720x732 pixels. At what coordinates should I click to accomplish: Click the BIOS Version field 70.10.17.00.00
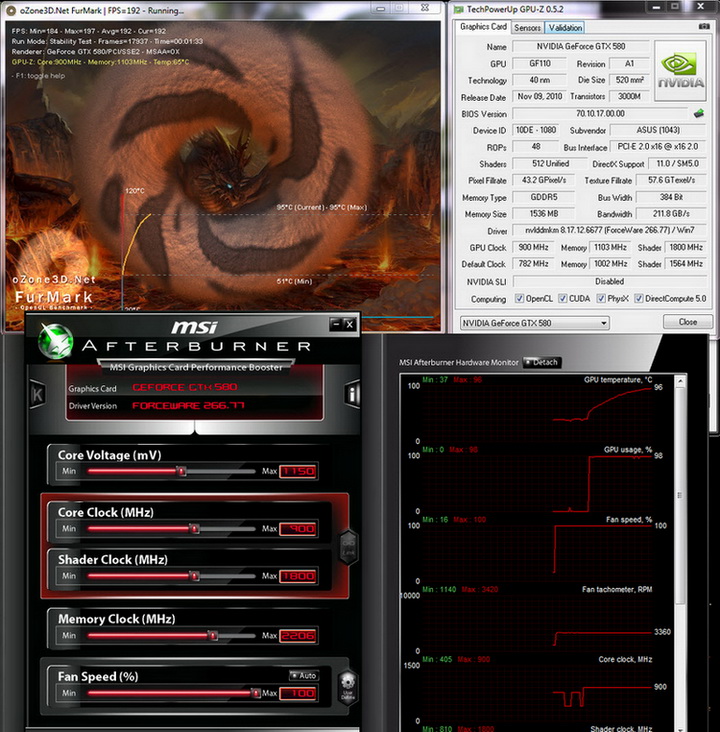(600, 113)
